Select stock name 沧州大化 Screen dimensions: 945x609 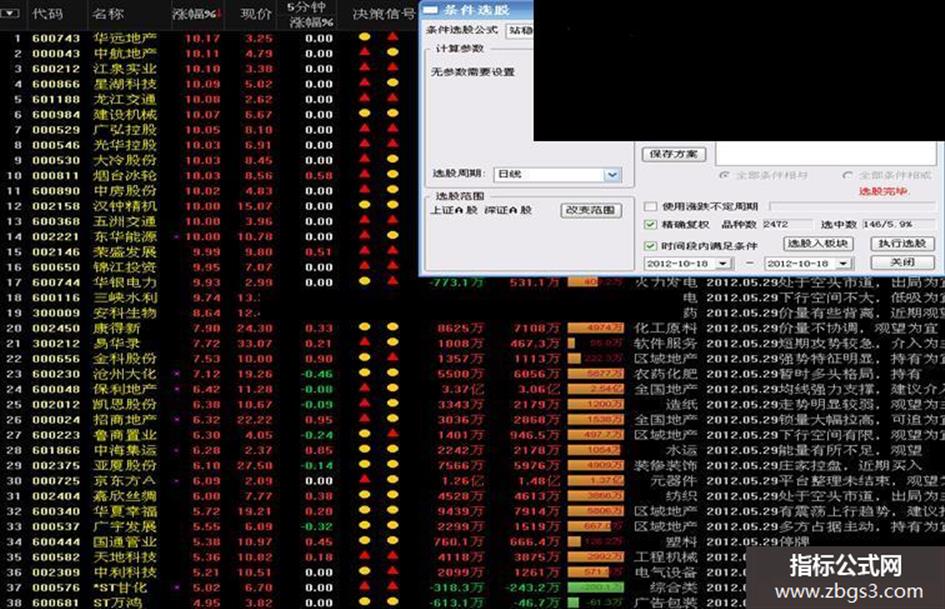click(125, 374)
